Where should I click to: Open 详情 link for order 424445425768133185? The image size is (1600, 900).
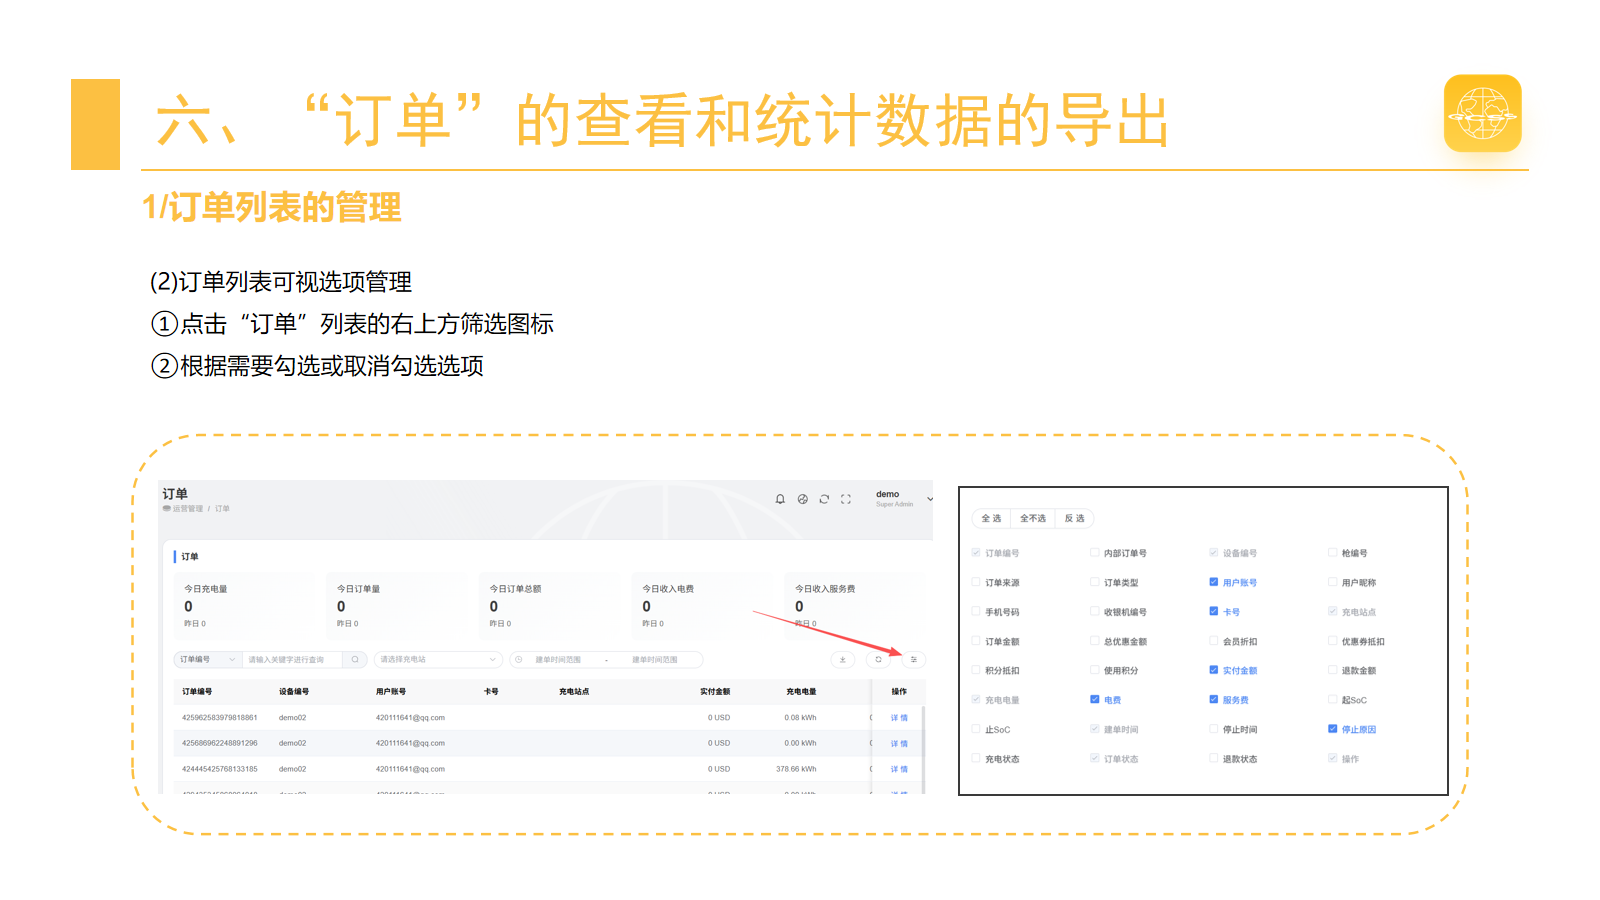click(x=899, y=769)
